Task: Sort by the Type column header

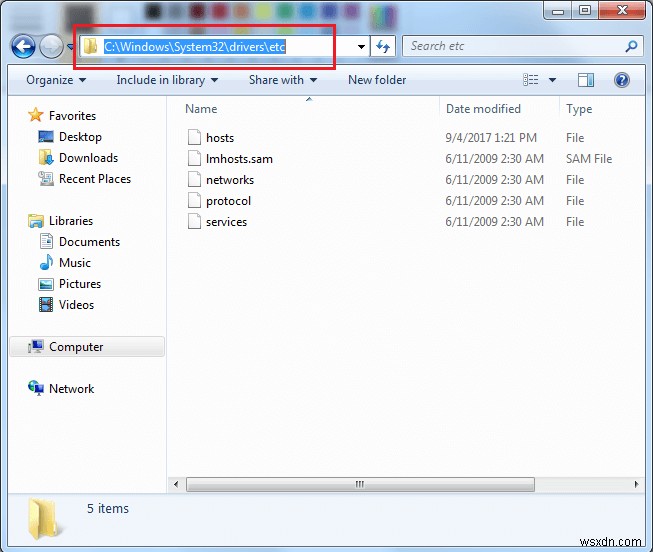Action: click(579, 109)
